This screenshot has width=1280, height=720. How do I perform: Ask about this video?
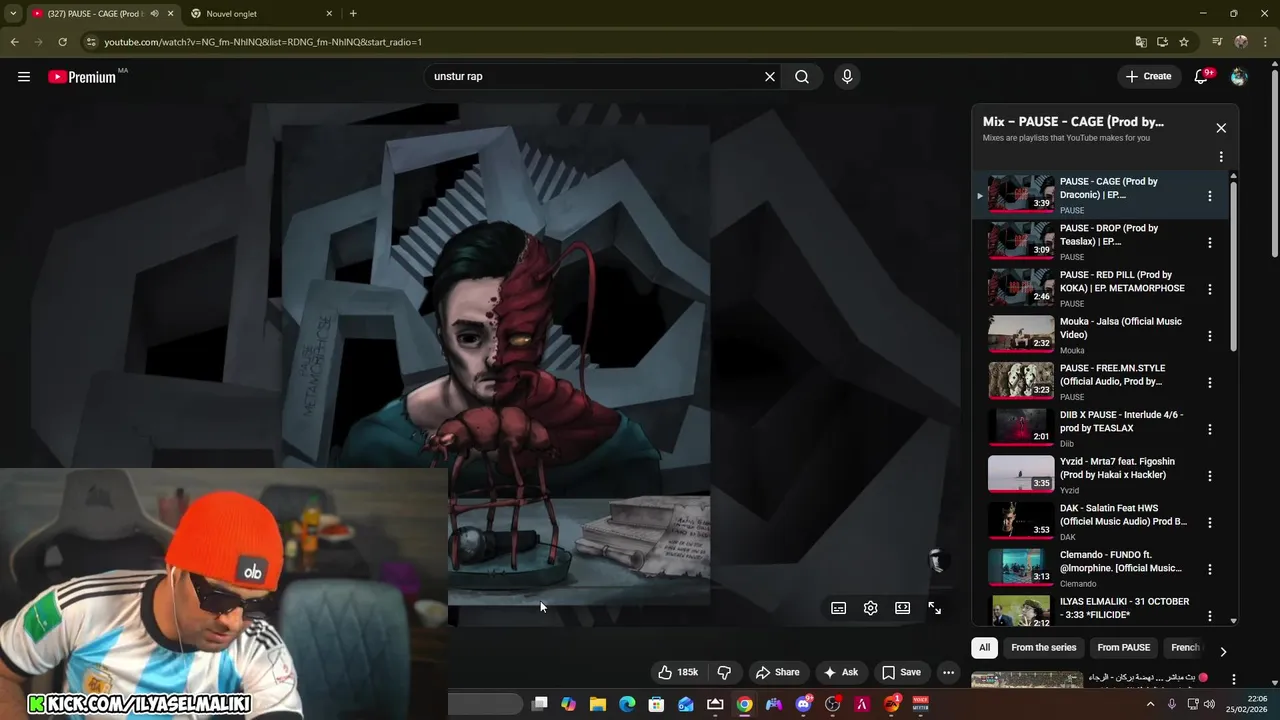tap(841, 672)
